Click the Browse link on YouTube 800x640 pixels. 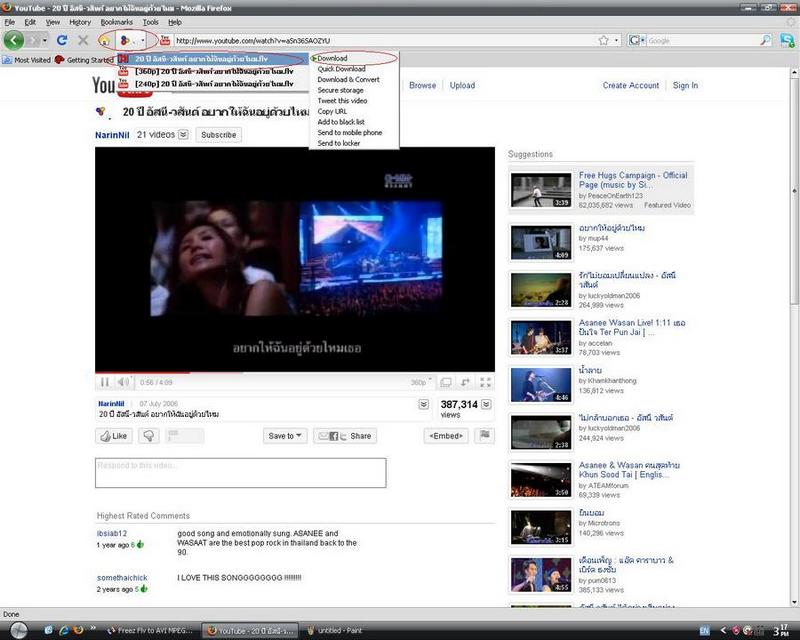[x=422, y=85]
